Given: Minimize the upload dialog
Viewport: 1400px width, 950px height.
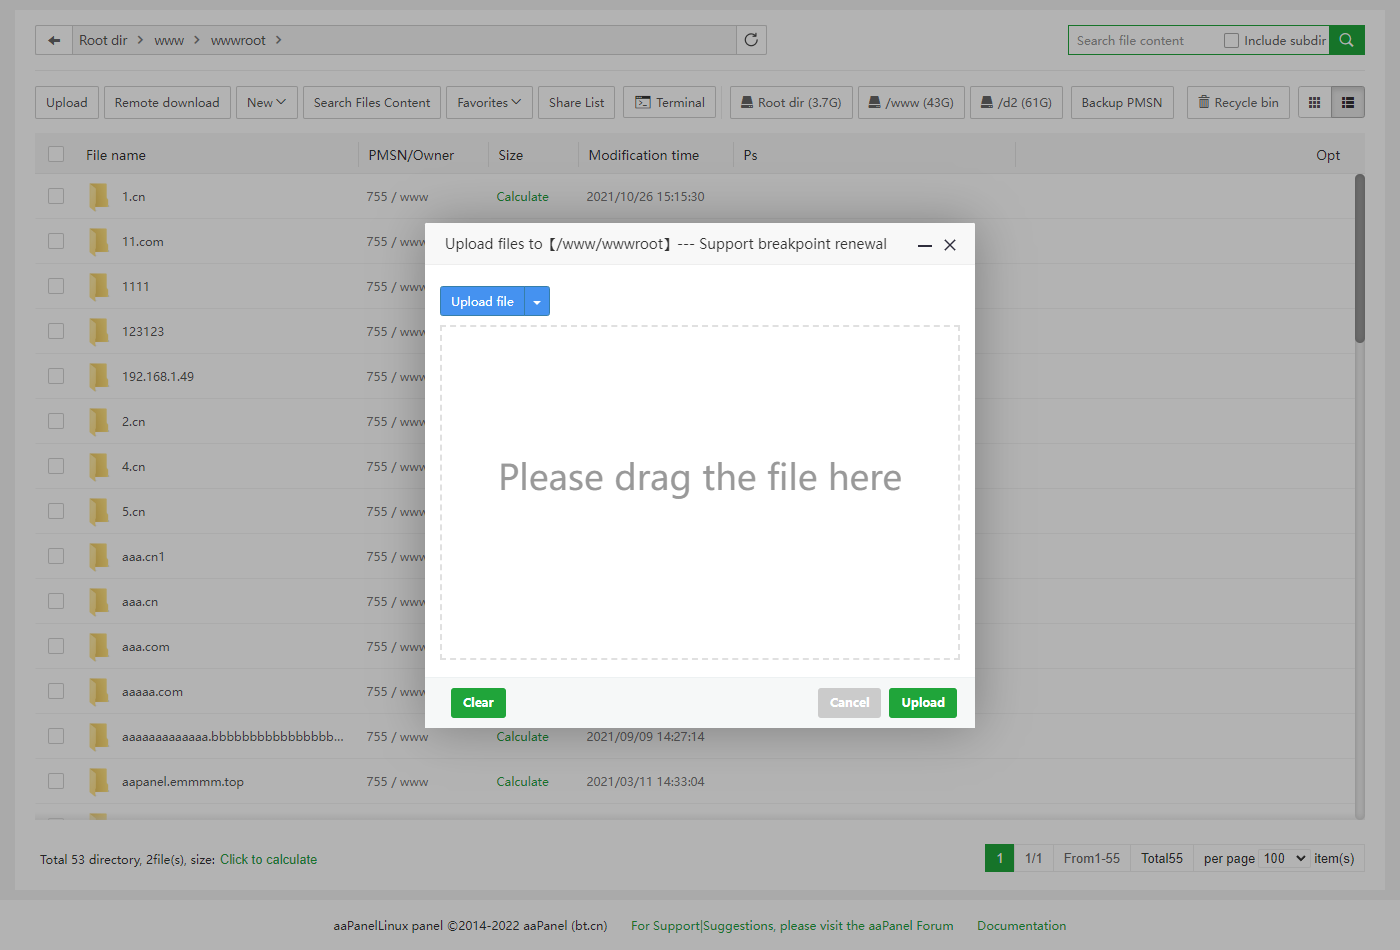Looking at the screenshot, I should [x=925, y=245].
